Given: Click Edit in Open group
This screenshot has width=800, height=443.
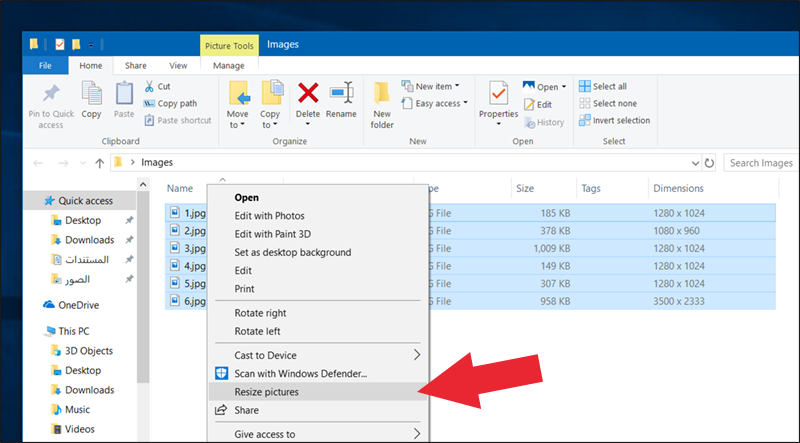Looking at the screenshot, I should (538, 105).
